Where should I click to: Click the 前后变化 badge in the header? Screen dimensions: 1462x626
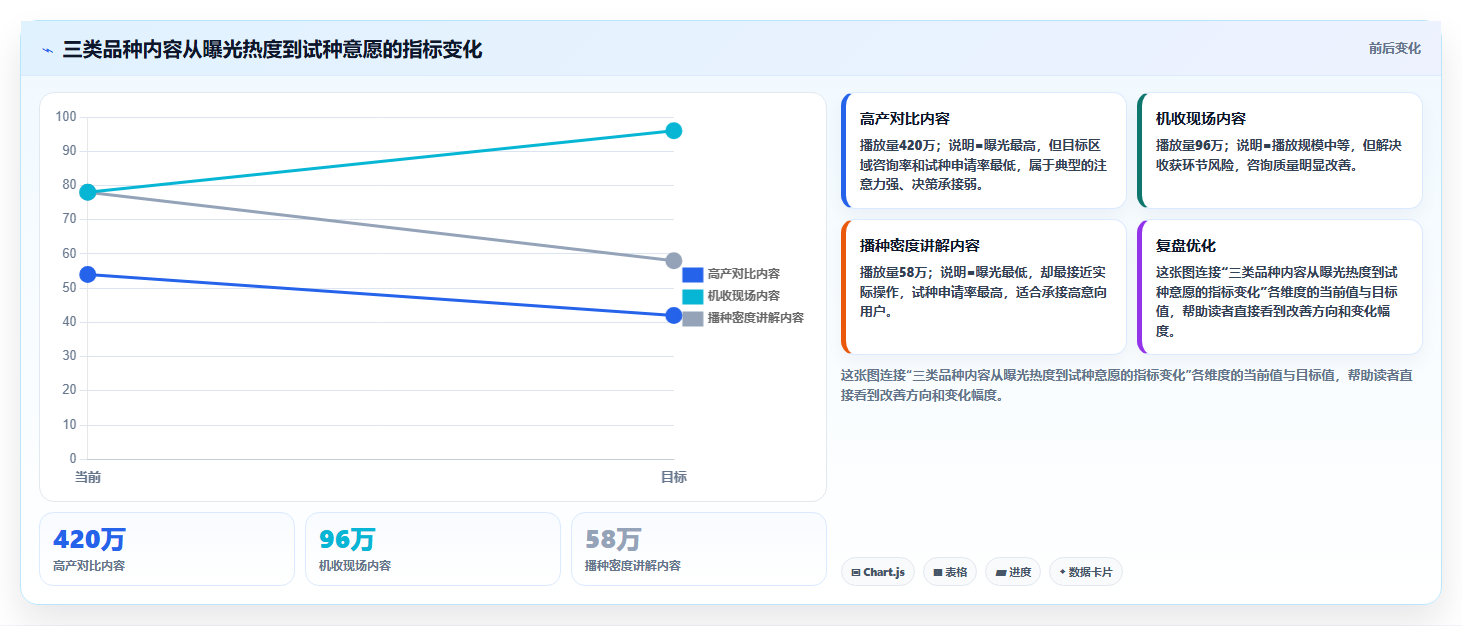(1394, 49)
